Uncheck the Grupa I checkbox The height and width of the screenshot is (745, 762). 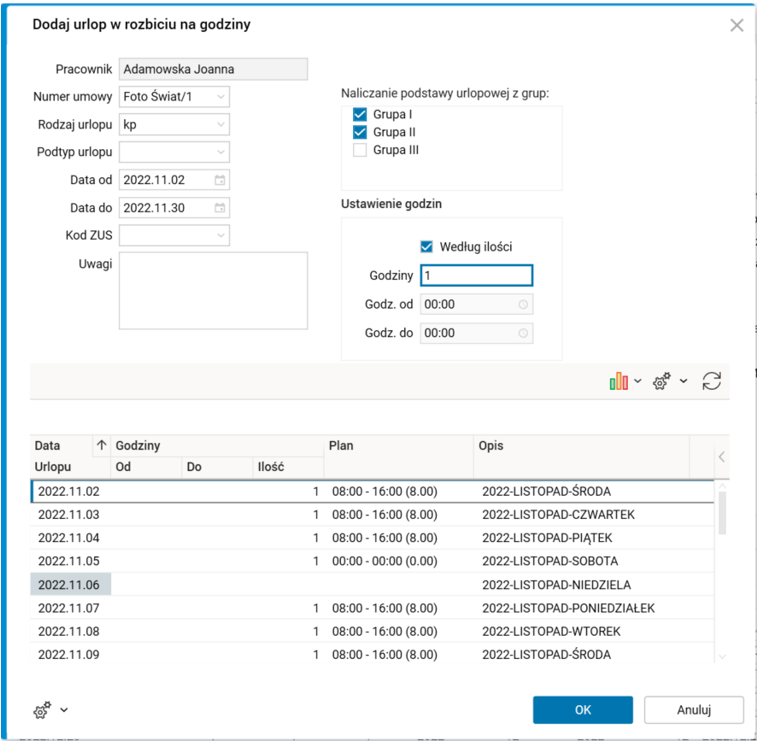click(x=360, y=115)
